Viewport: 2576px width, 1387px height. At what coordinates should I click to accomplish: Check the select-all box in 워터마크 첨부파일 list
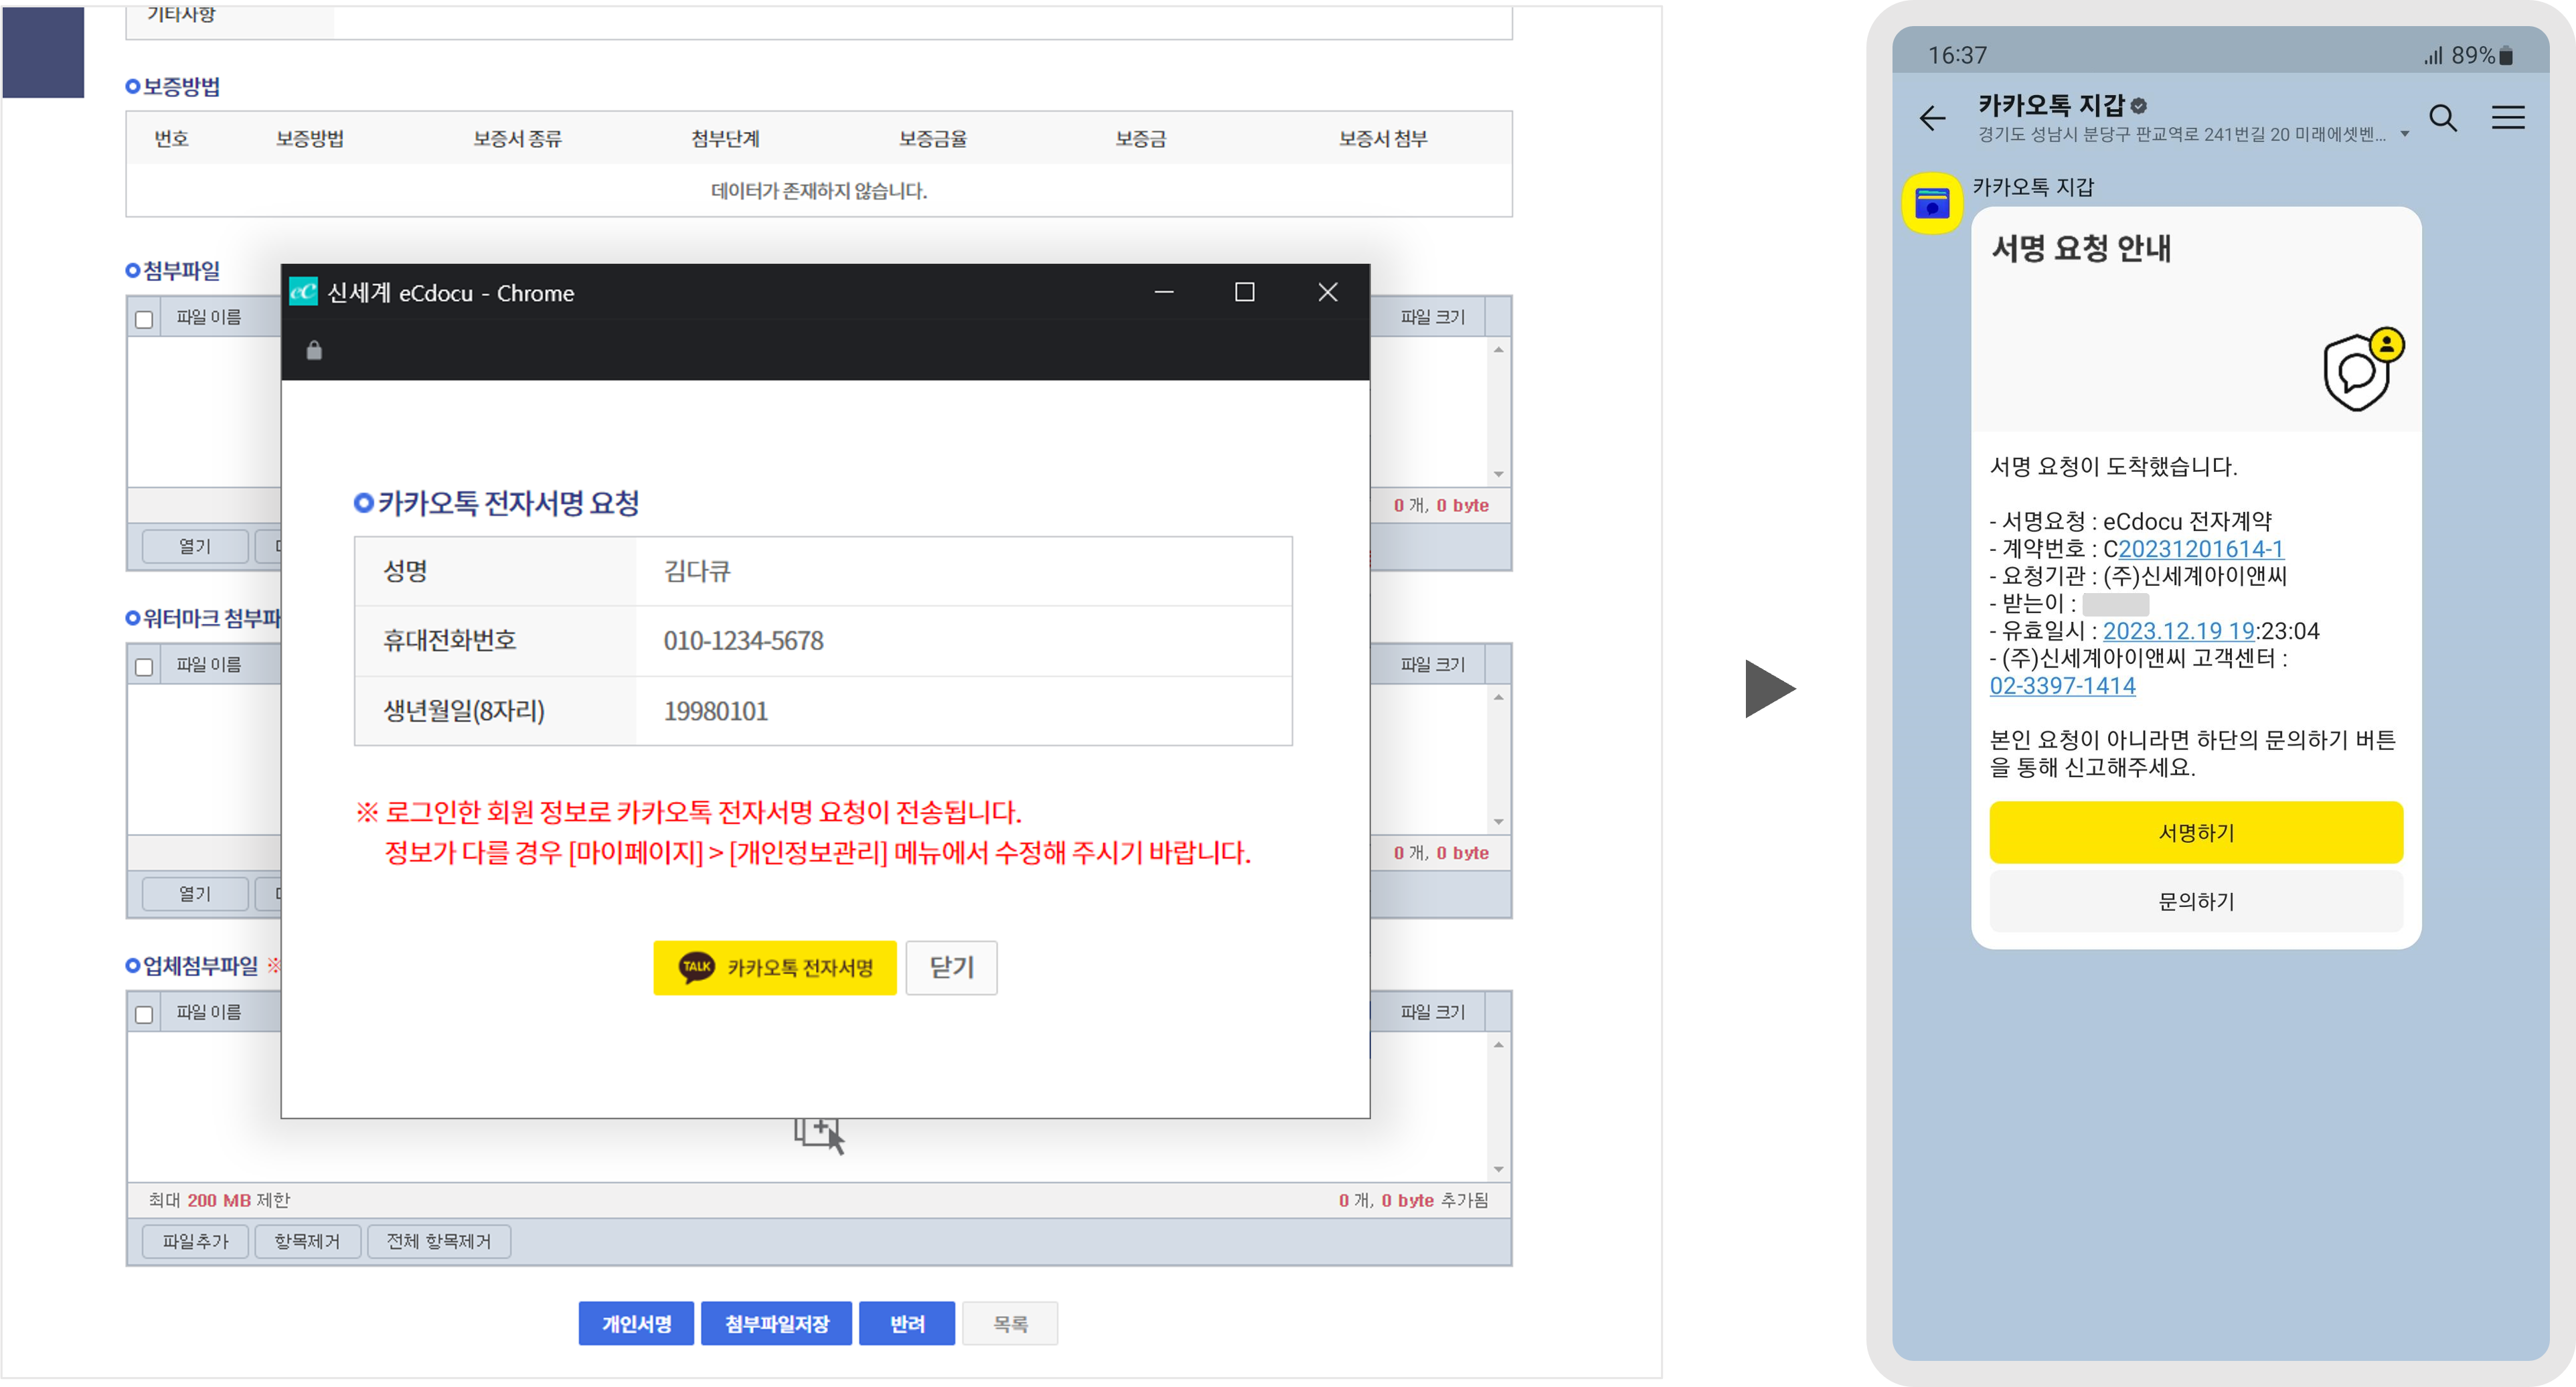coord(144,667)
